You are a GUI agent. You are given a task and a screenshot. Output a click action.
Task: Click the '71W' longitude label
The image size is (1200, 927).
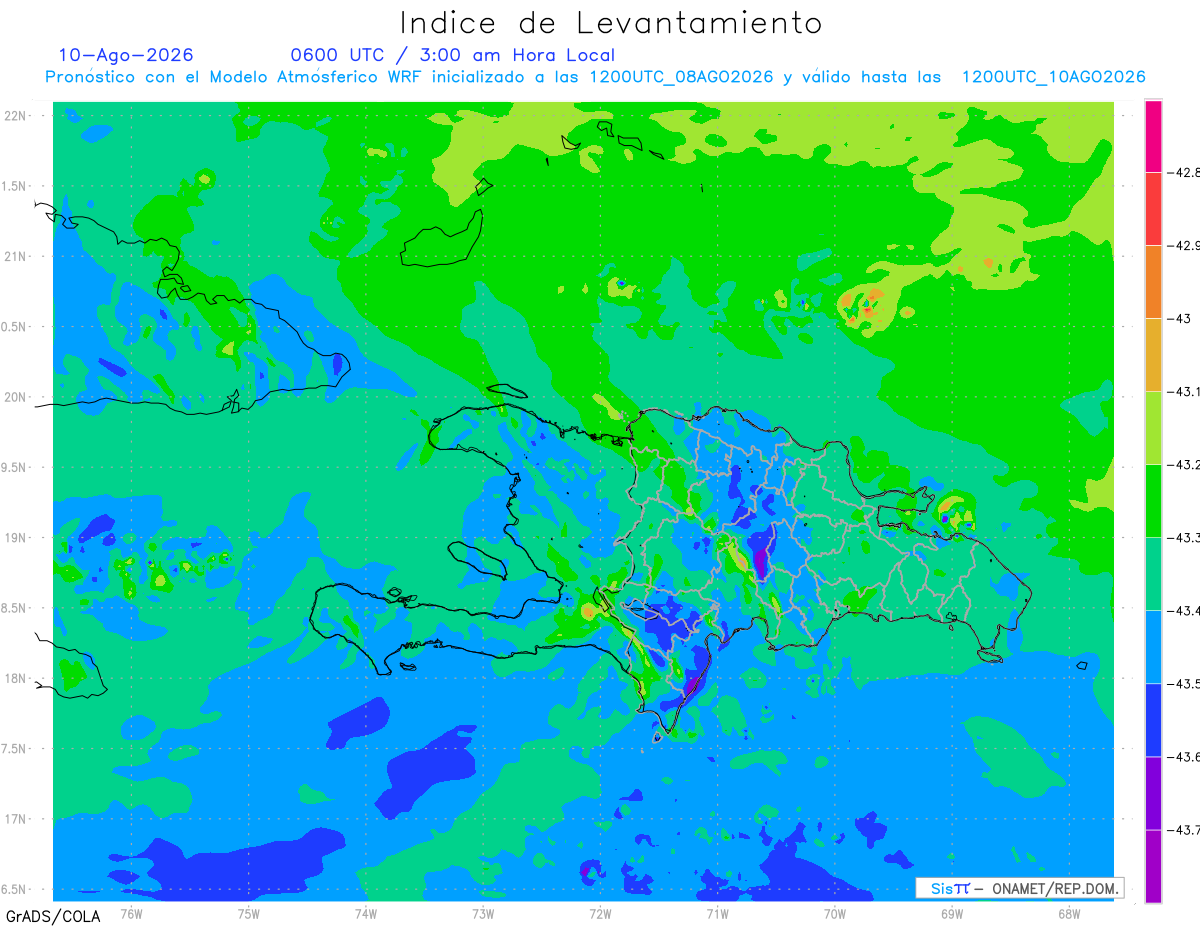(717, 913)
